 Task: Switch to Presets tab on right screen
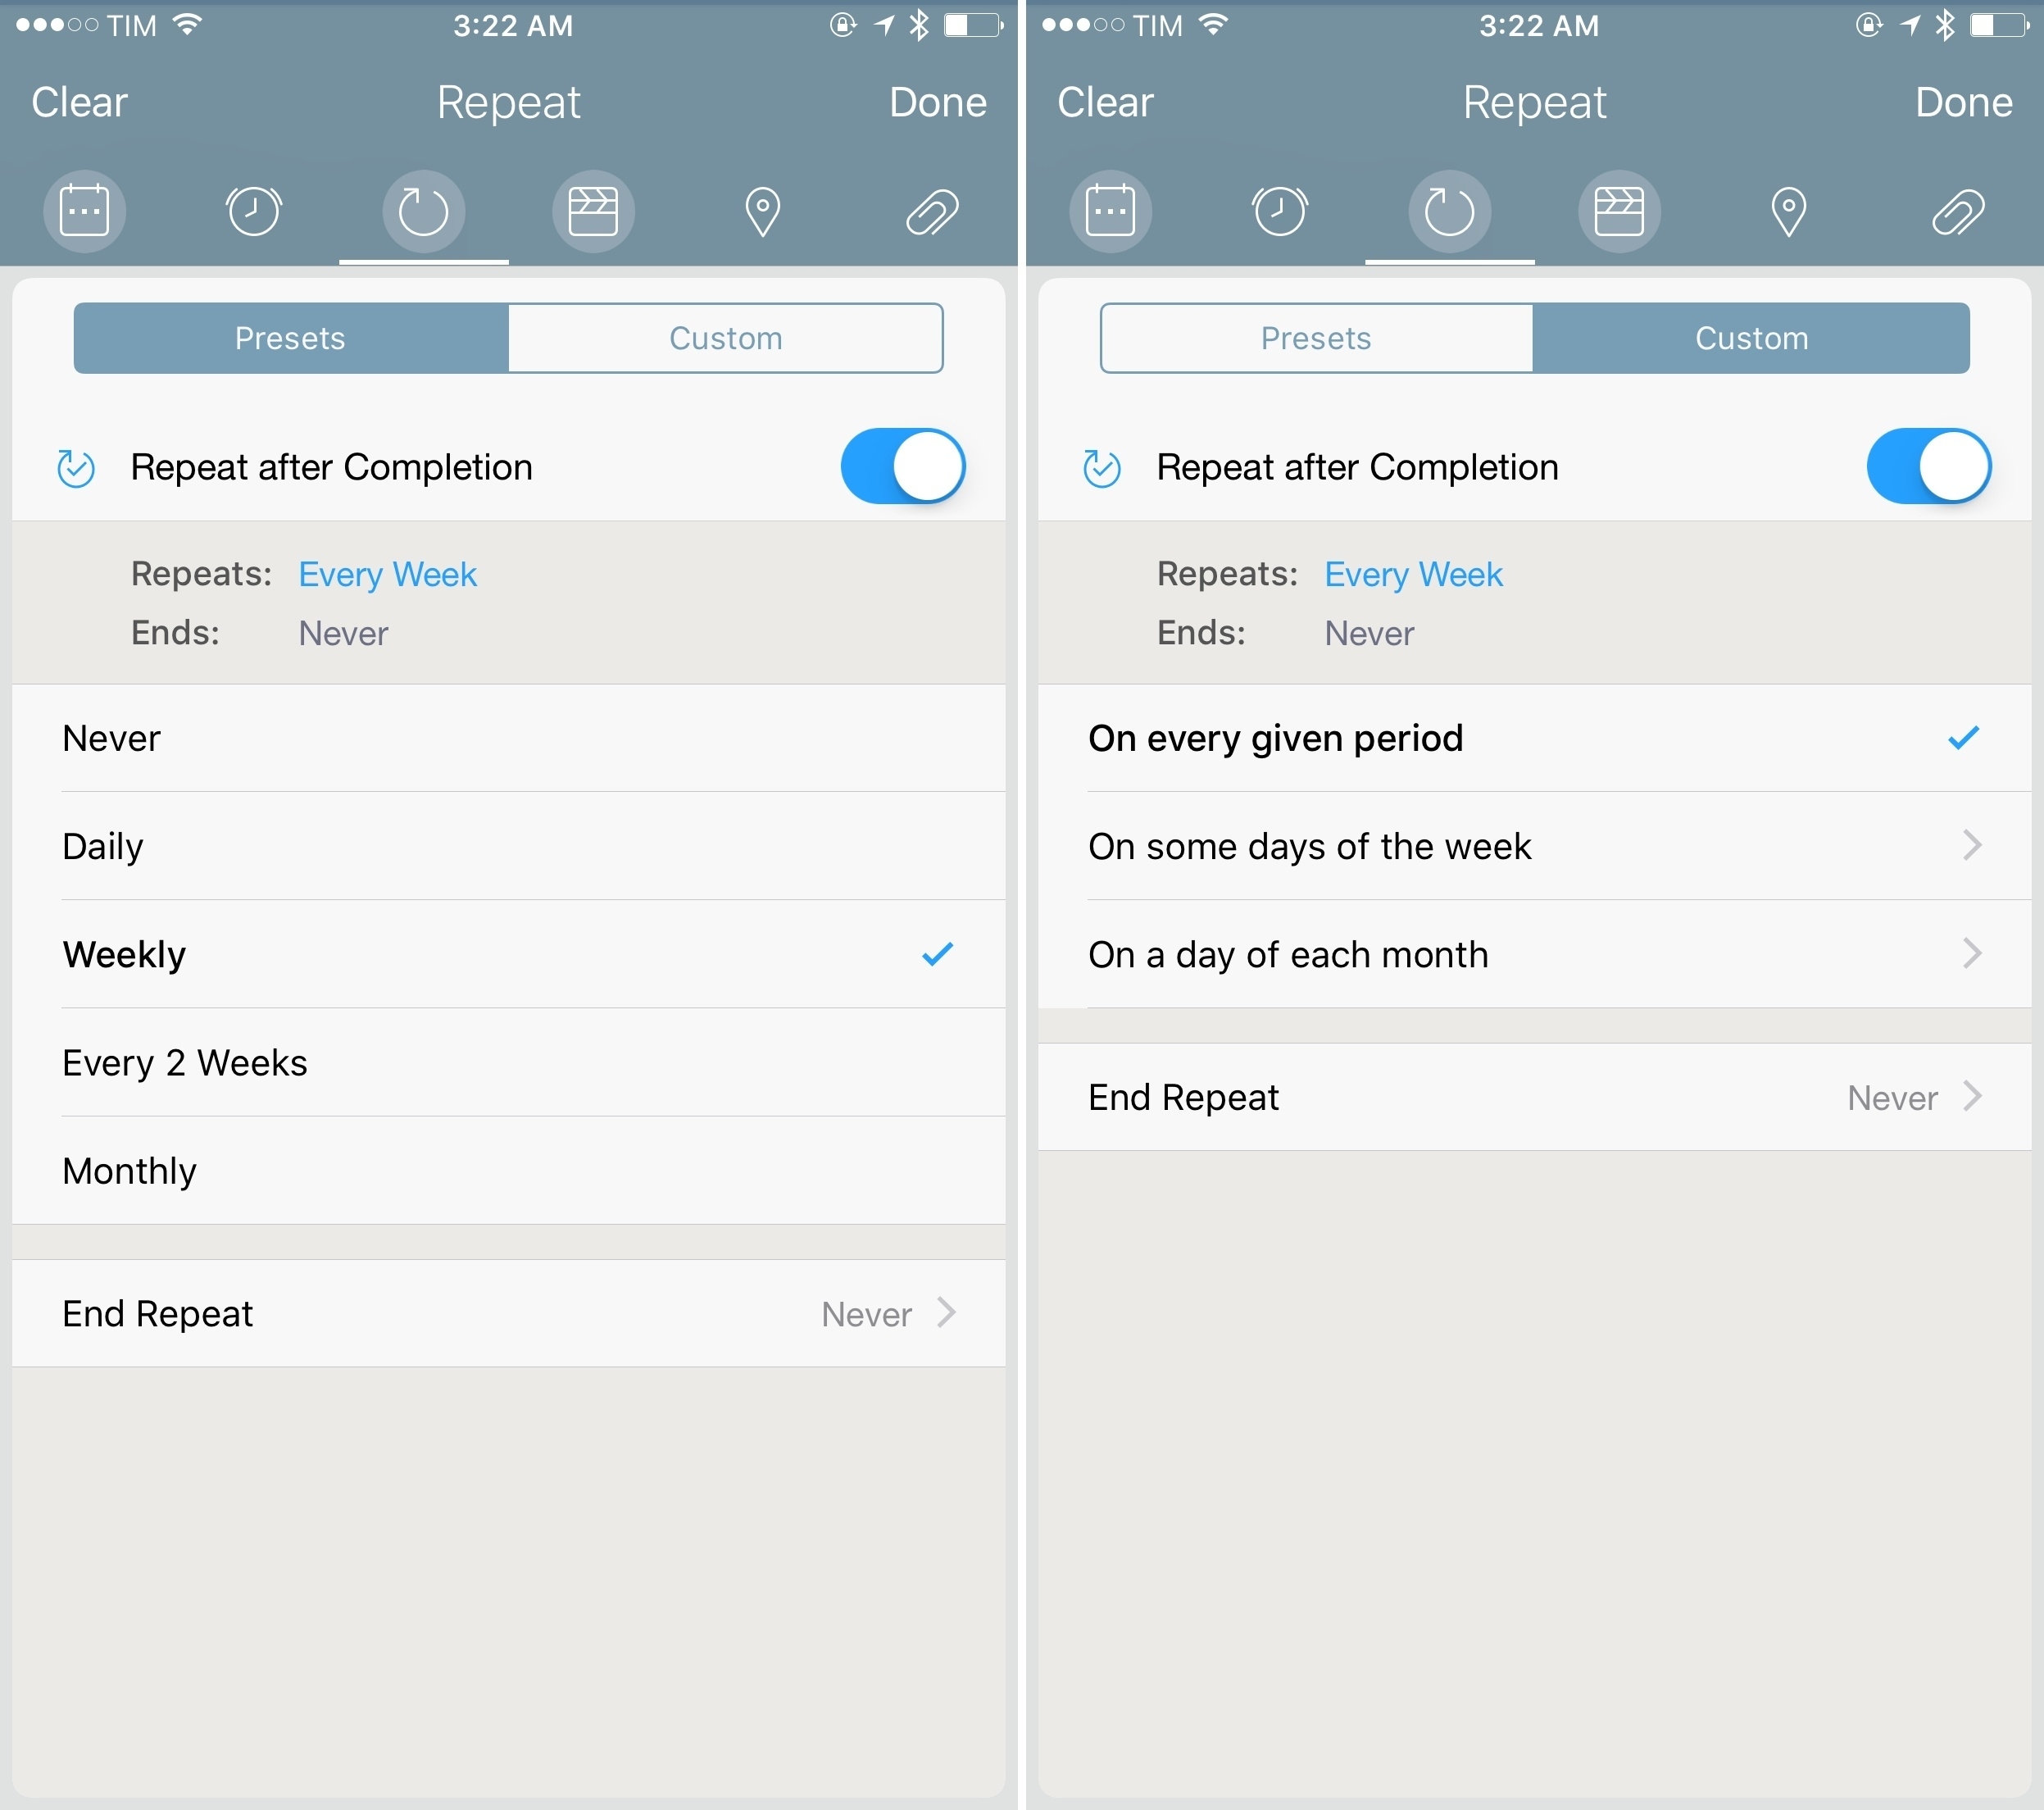pos(1314,335)
